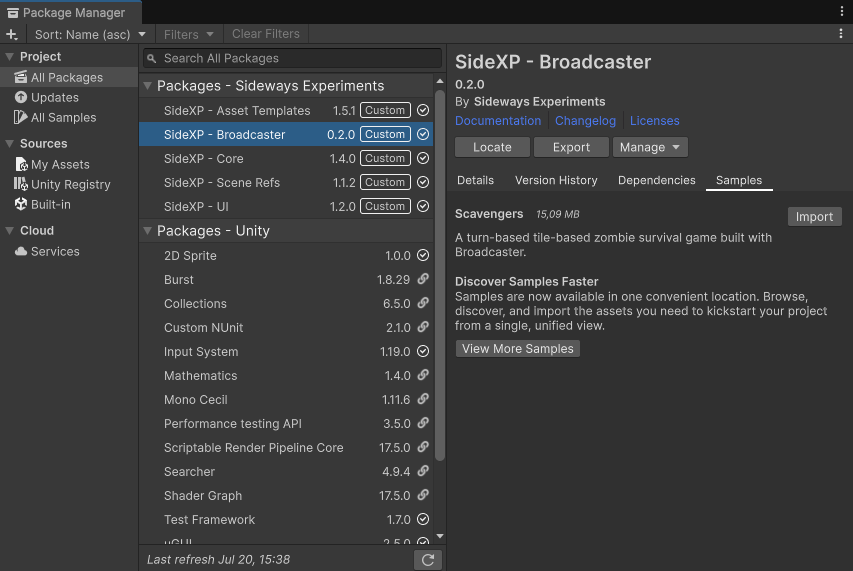853x571 pixels.
Task: Click installed checkmark icon for Input System
Action: point(423,351)
